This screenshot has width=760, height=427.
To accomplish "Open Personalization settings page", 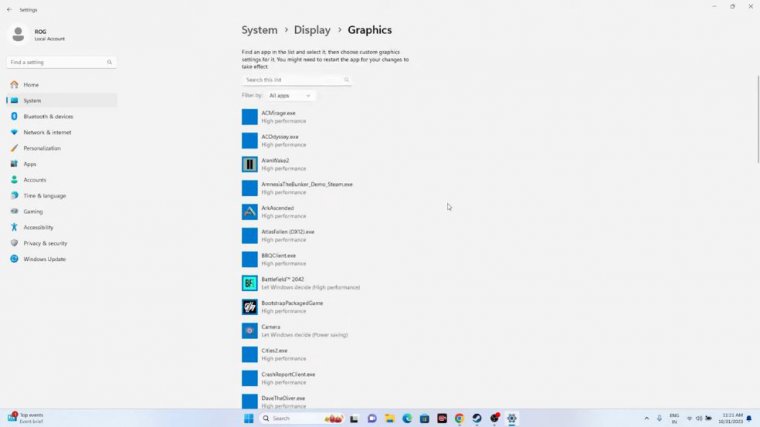I will click(x=42, y=148).
